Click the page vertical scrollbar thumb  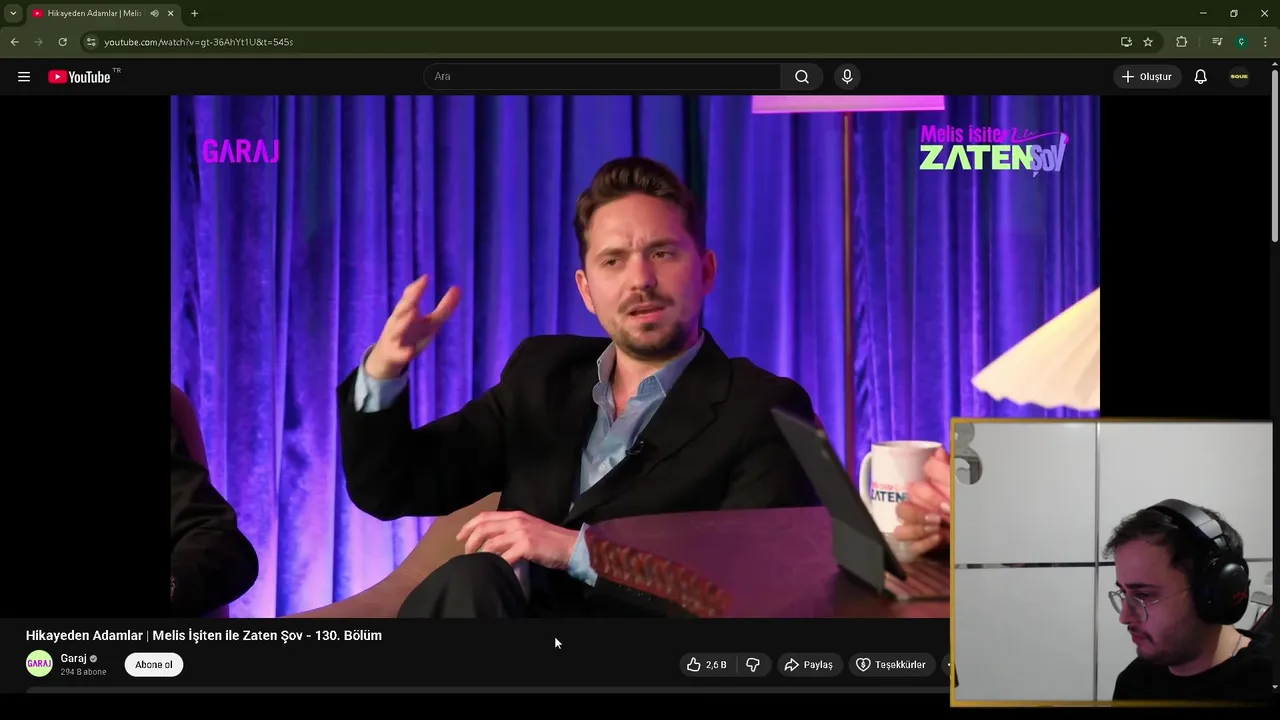(1274, 155)
